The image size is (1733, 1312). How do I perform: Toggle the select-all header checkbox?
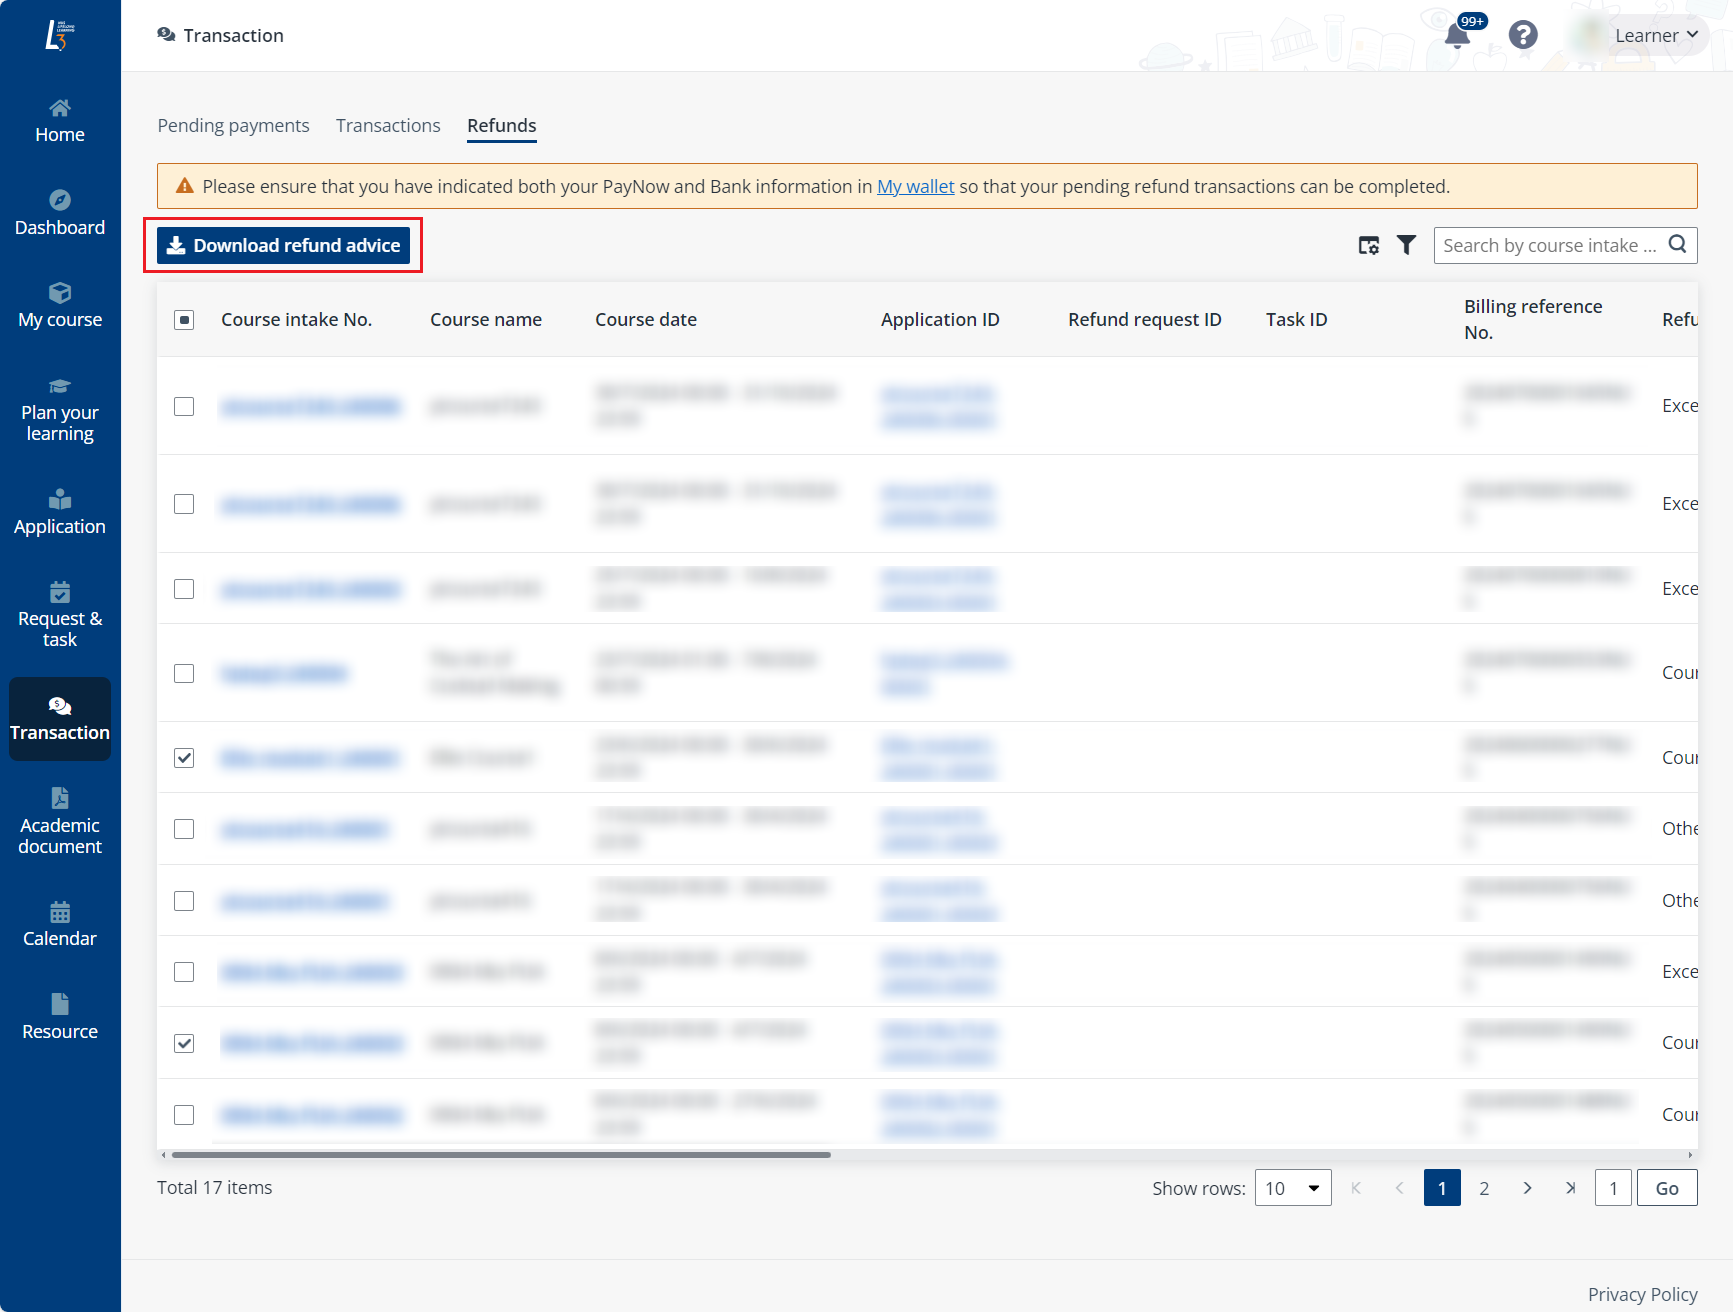[x=184, y=320]
